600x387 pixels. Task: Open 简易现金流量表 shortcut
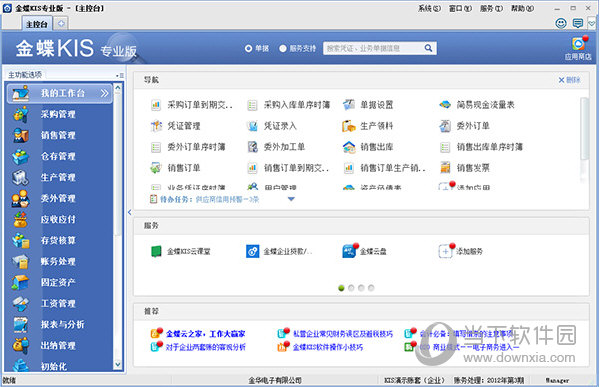coord(477,105)
